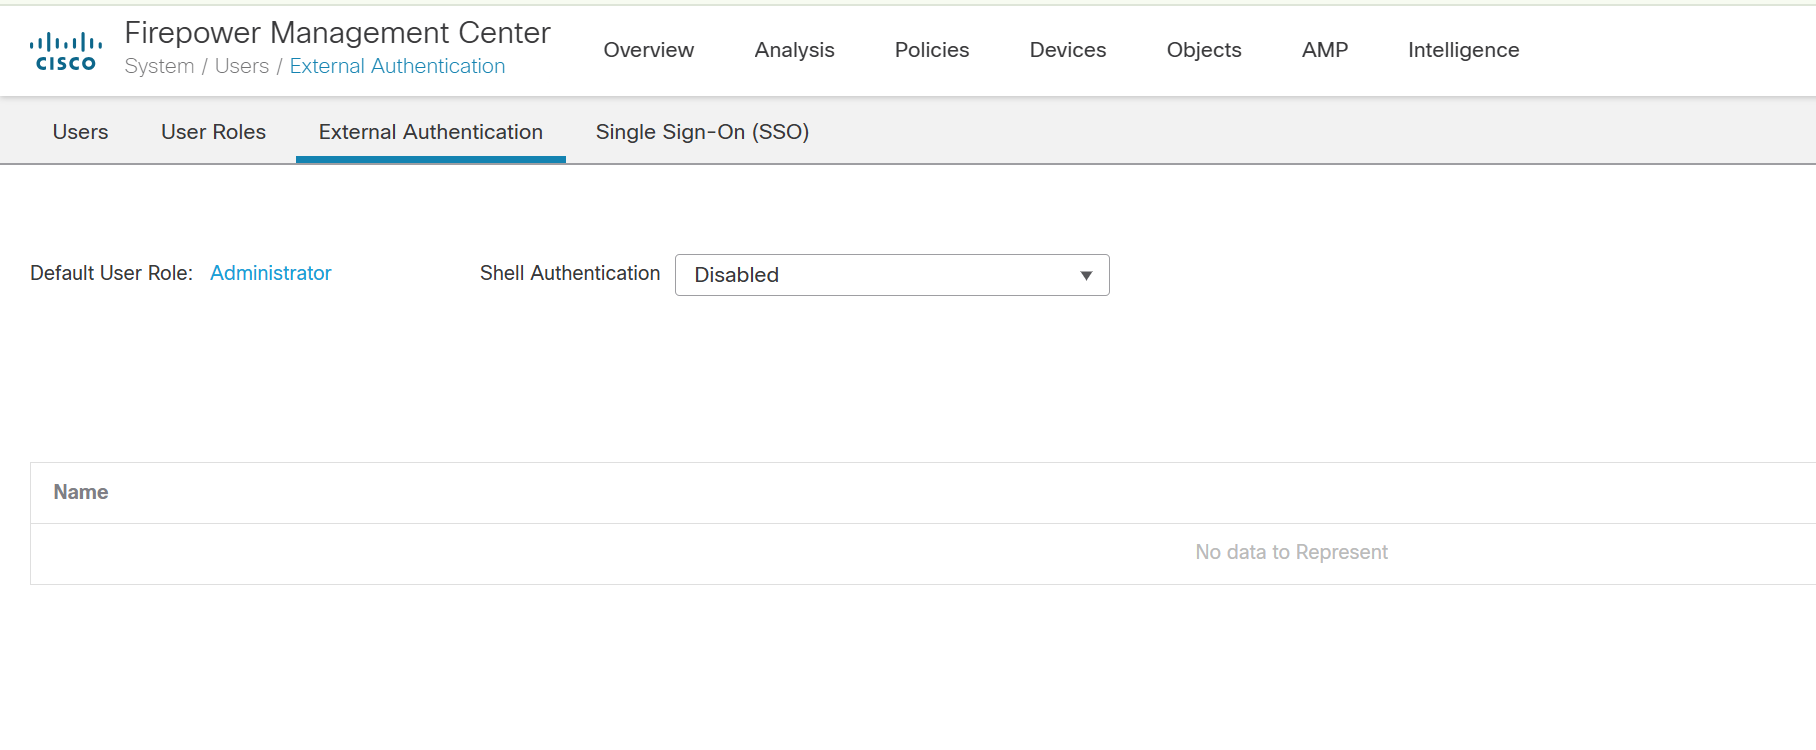The width and height of the screenshot is (1816, 750).
Task: Switch to the User Roles tab
Action: tap(213, 132)
